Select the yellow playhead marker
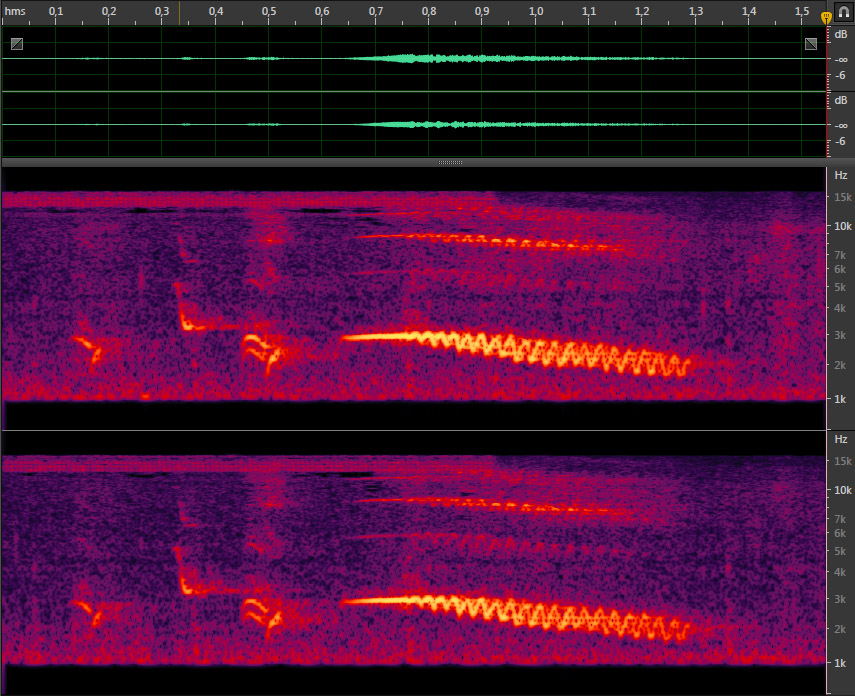This screenshot has width=855, height=696. [826, 18]
